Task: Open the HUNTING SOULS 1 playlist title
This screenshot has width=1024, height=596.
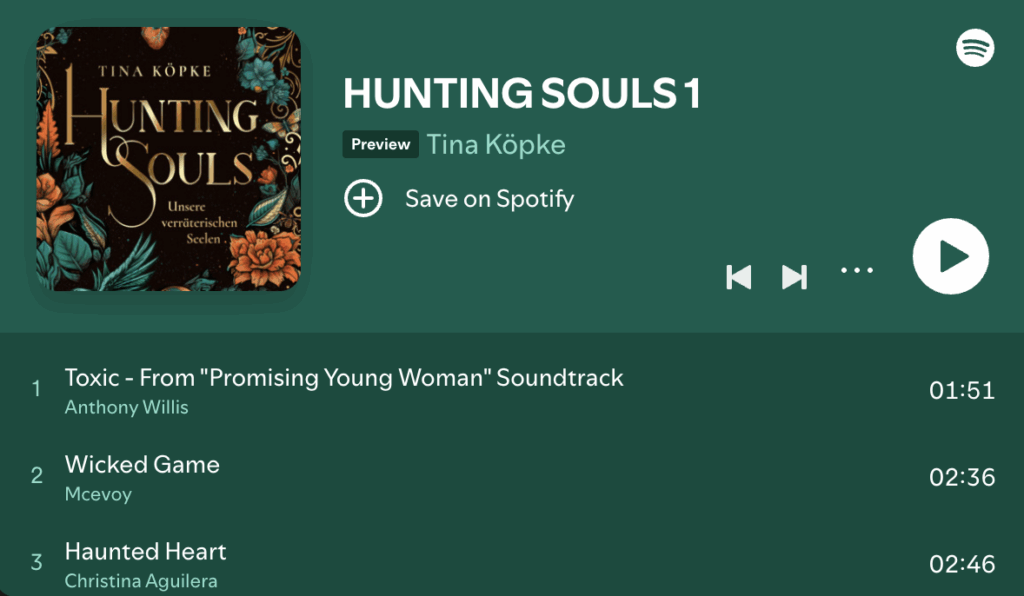Action: 521,93
